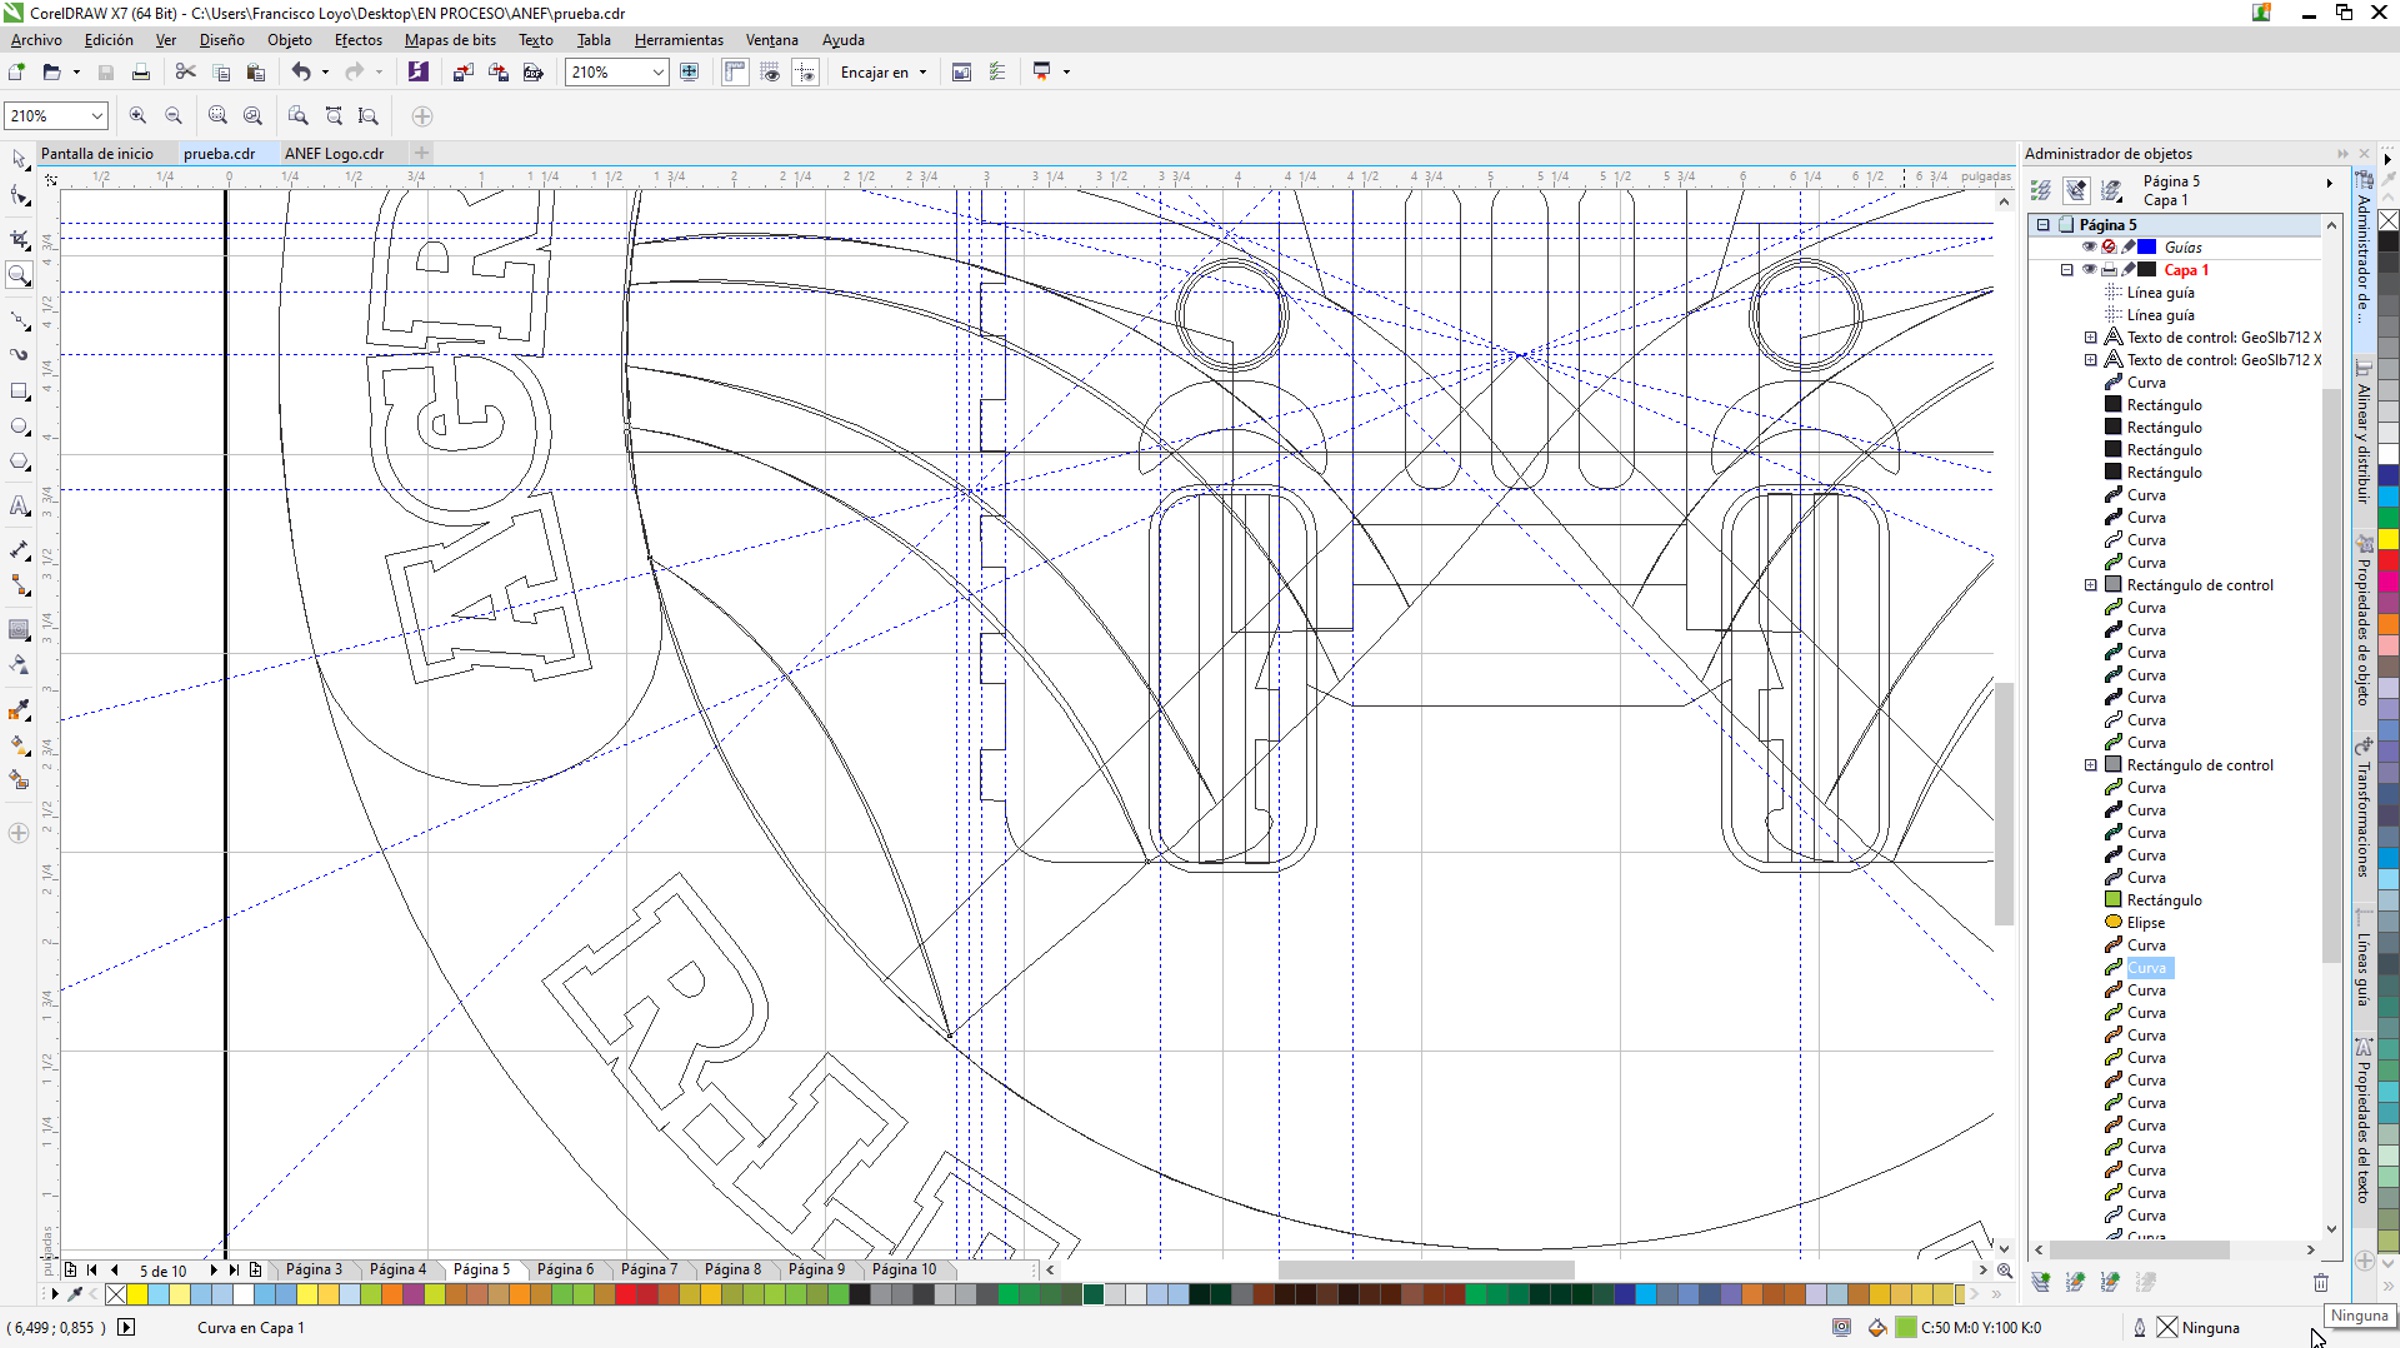Click the Object Manager vertical scrollbar
This screenshot has height=1348, width=2400.
2331,675
